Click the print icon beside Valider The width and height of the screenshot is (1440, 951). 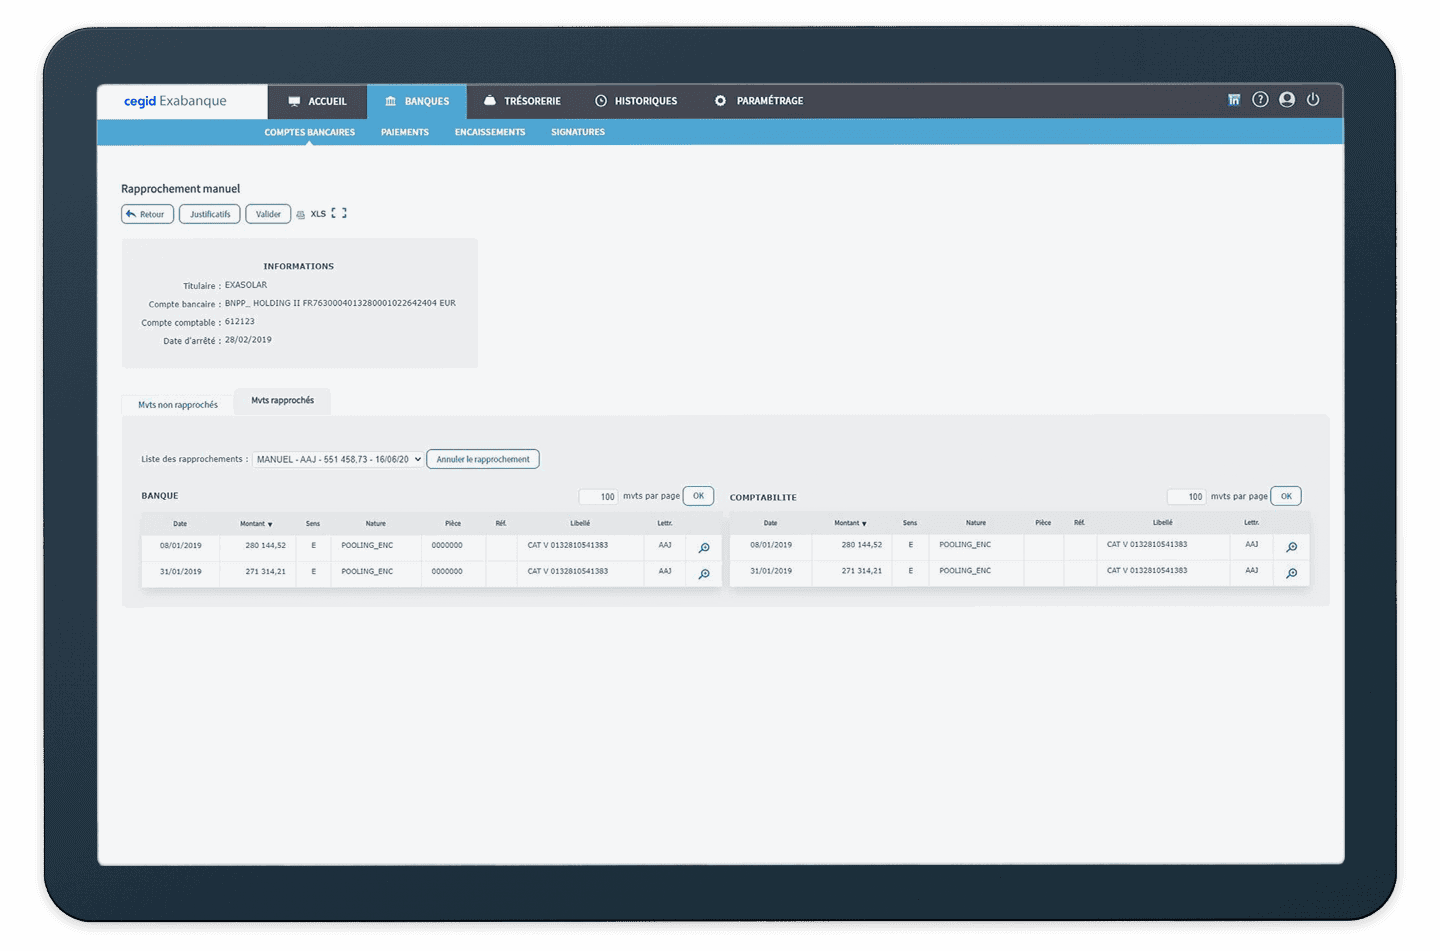click(x=300, y=215)
